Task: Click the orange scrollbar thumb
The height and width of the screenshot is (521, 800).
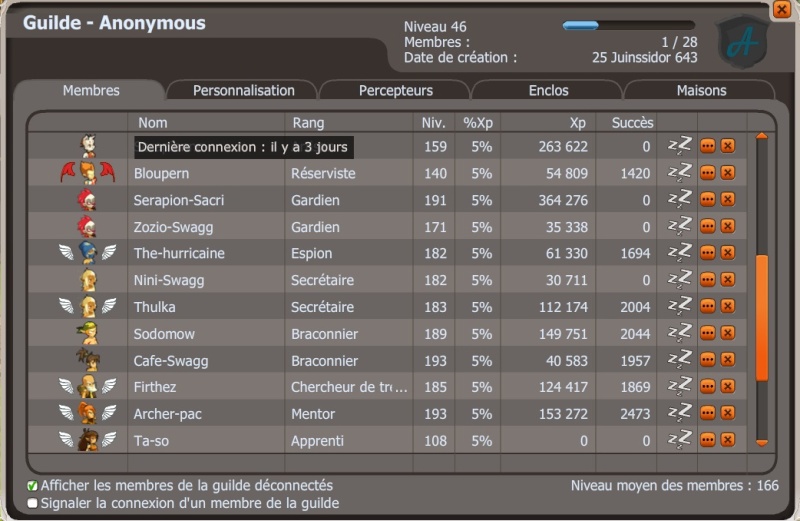Action: click(762, 318)
